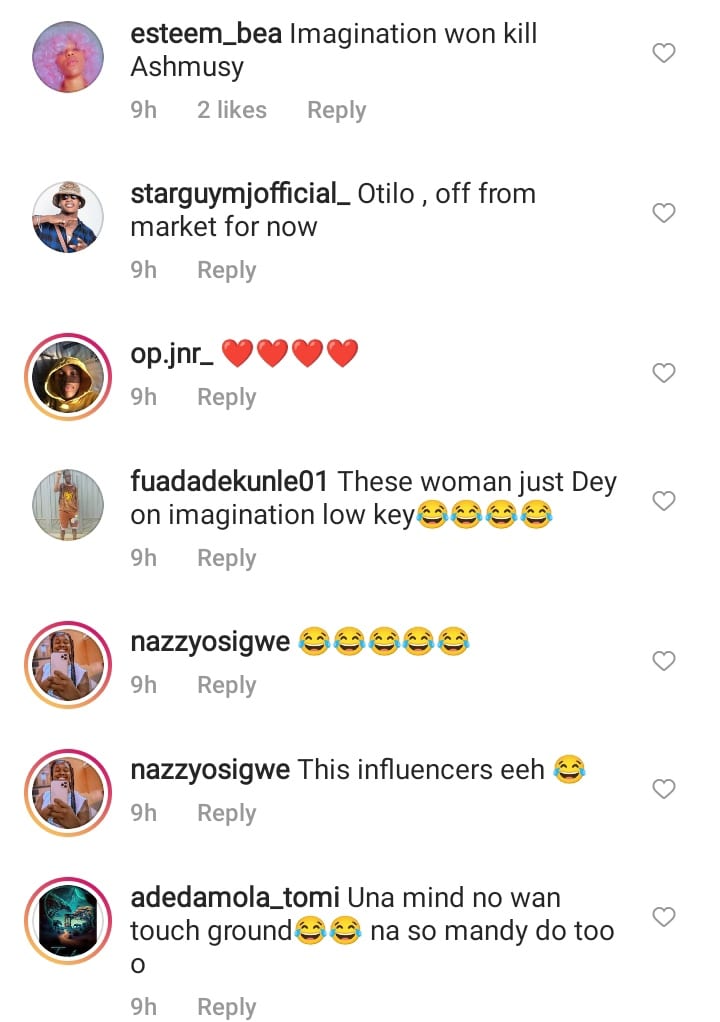Tap heart on starguymjofficial_ comment
720x1022 pixels.
tap(664, 213)
